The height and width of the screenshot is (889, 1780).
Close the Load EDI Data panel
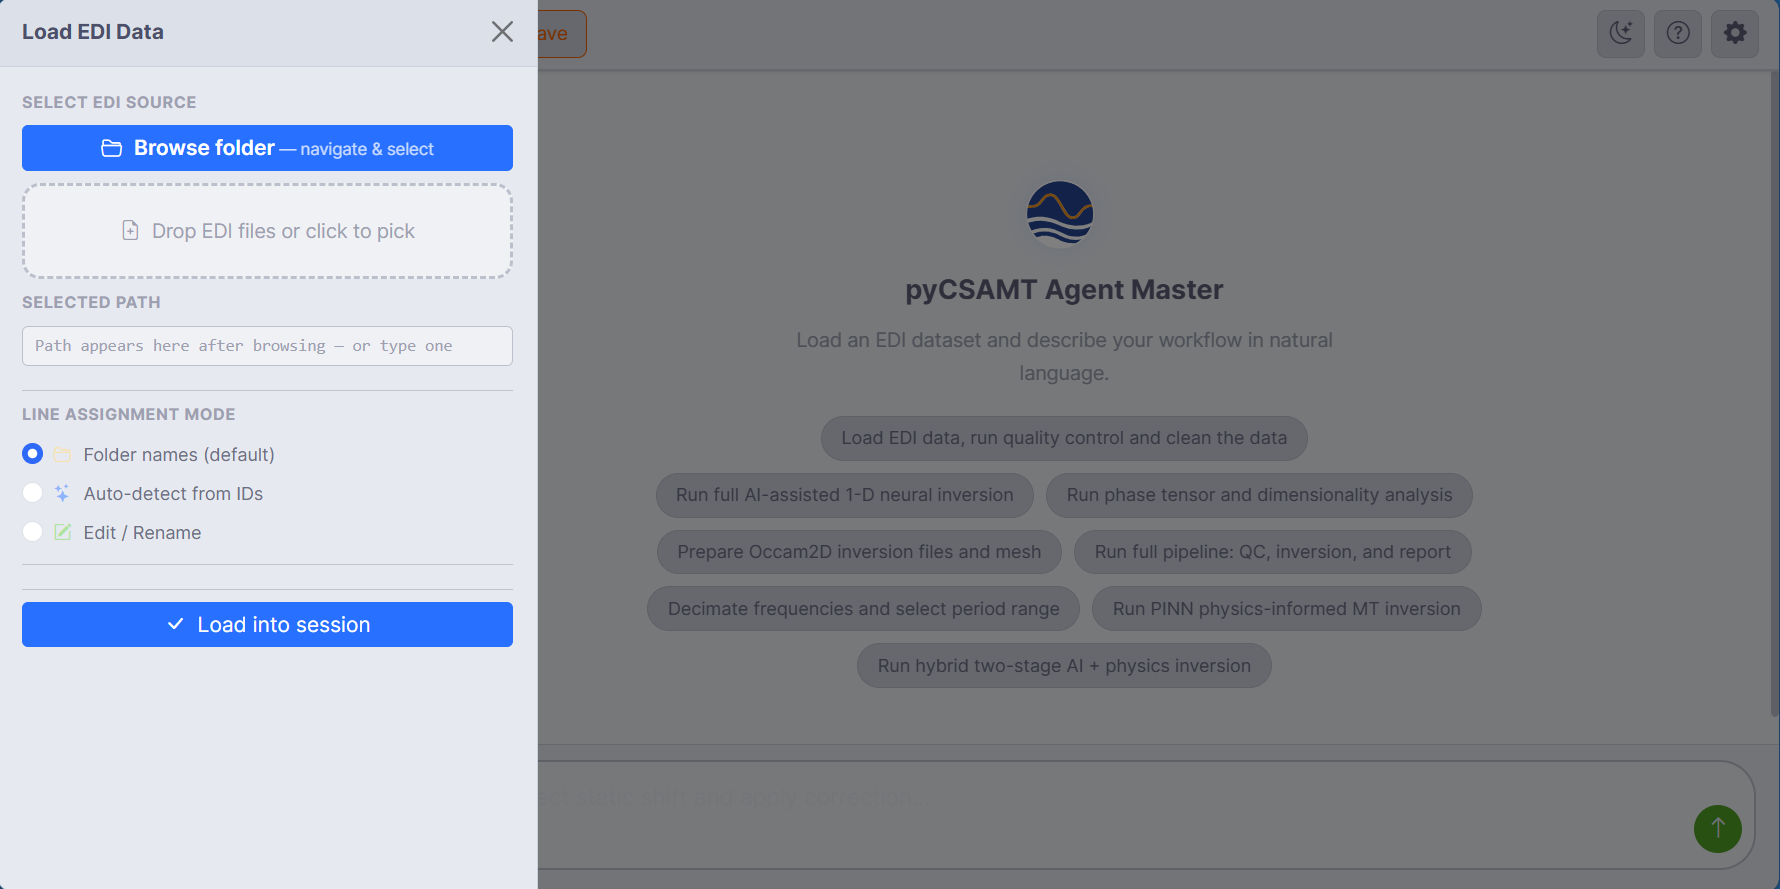(502, 32)
